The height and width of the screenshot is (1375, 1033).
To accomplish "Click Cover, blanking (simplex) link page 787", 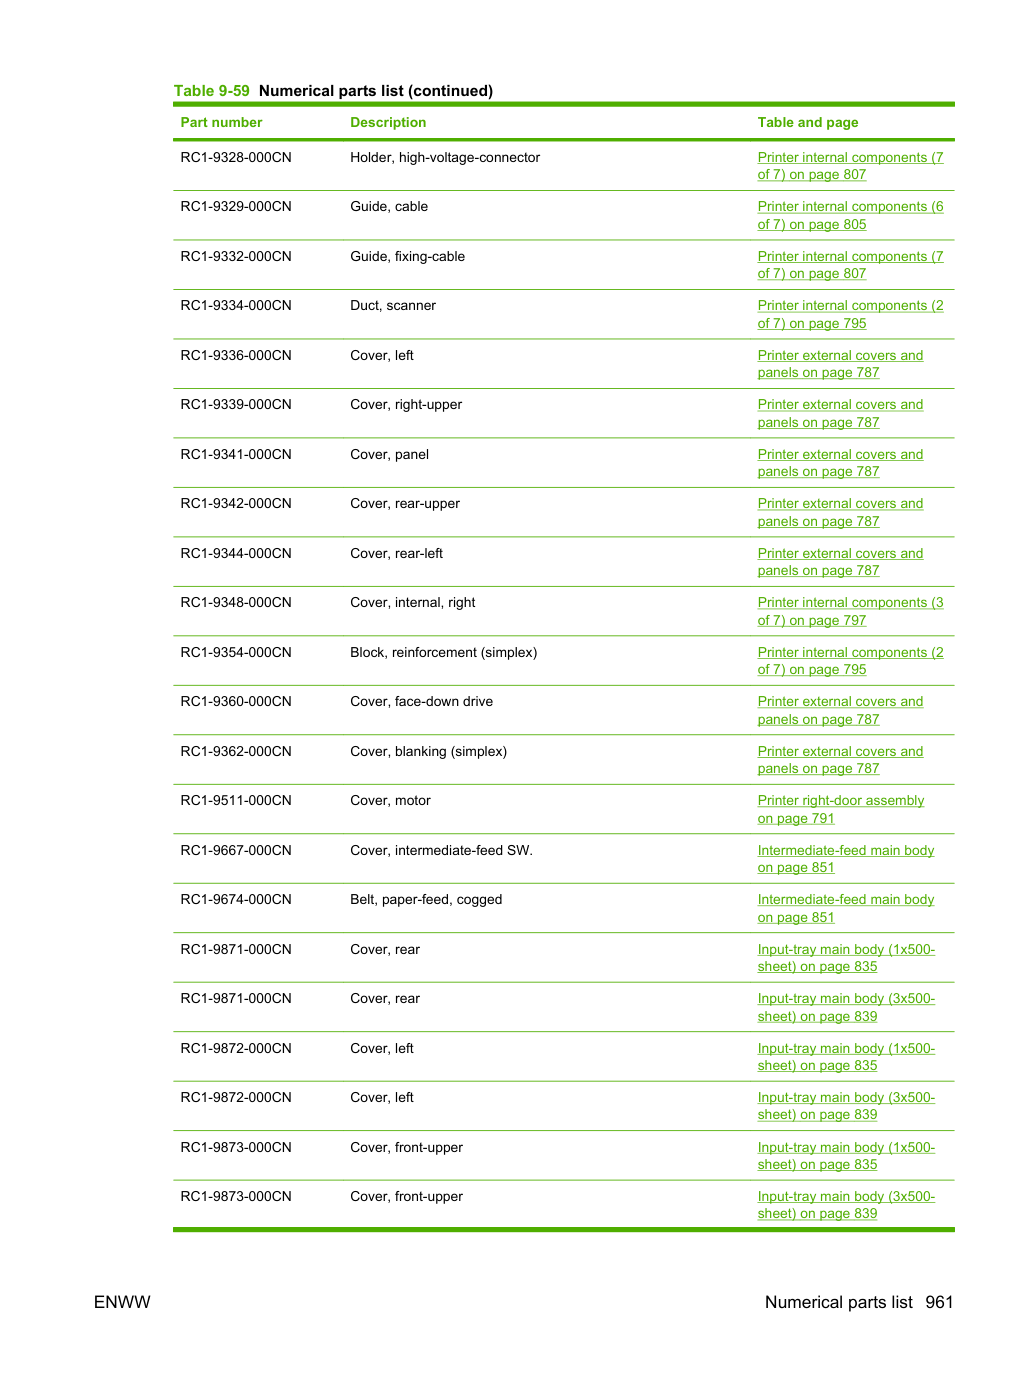I will [840, 760].
